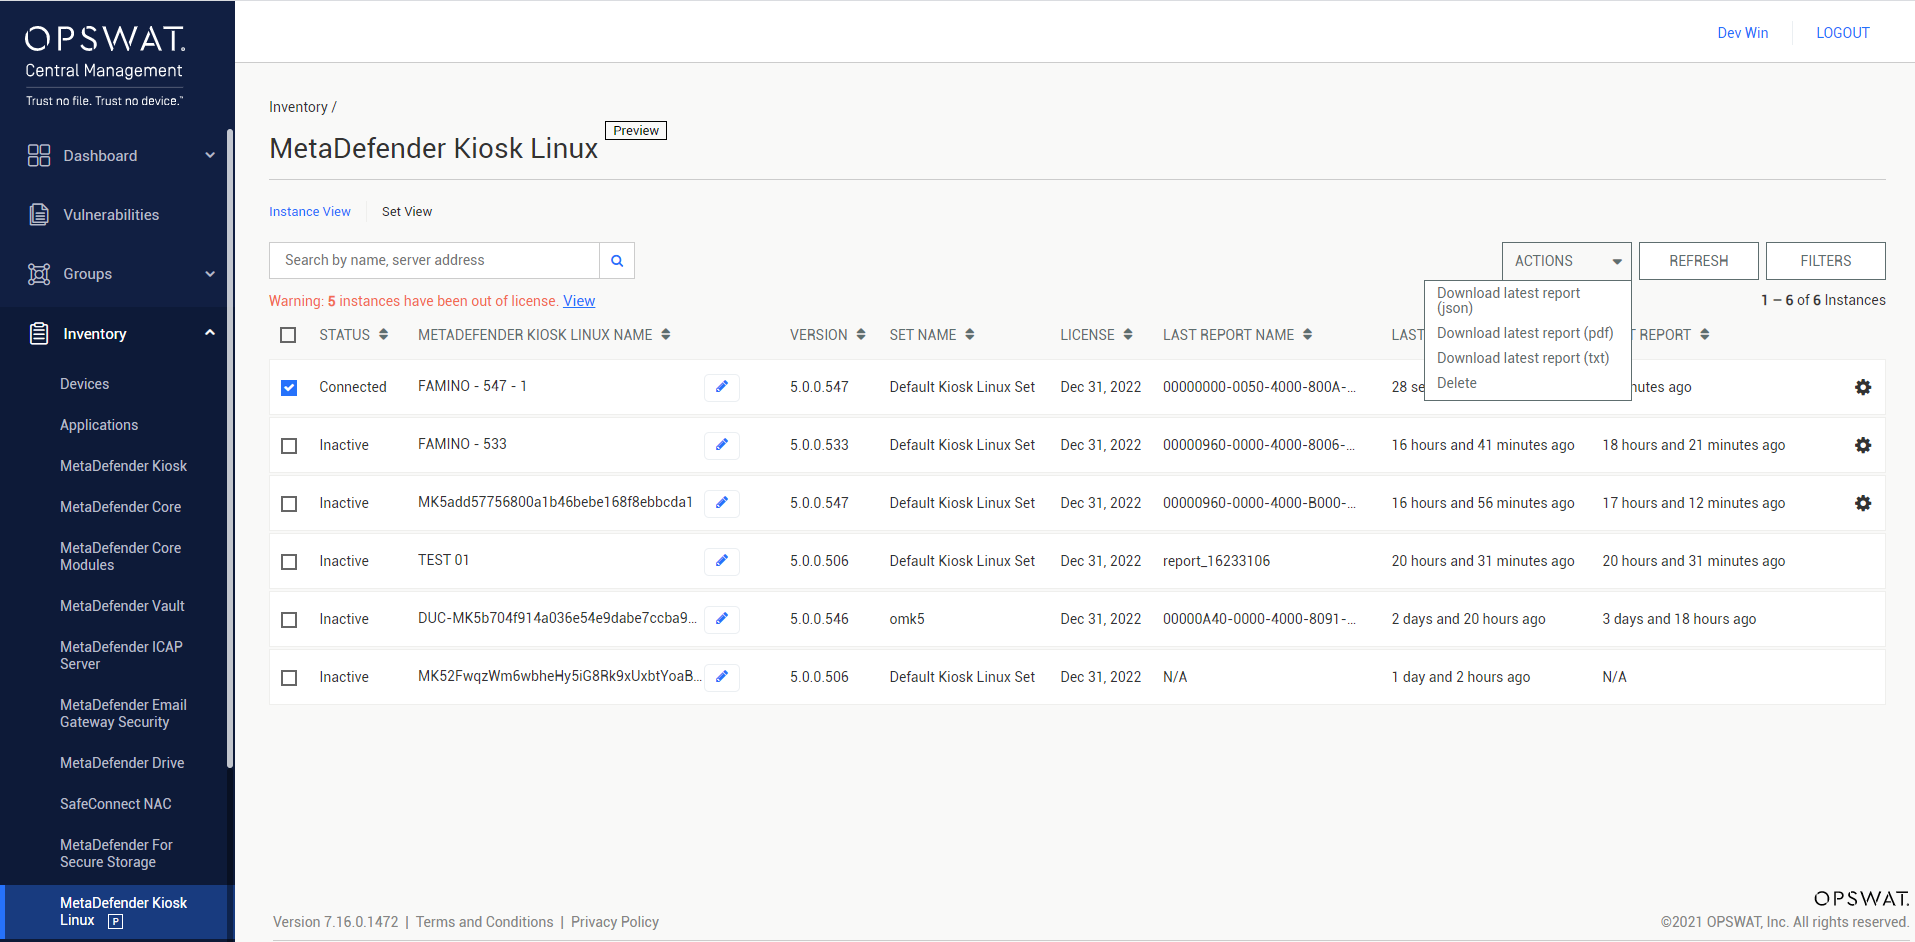Viewport: 1915px width, 942px height.
Task: Open MetaDefender ICAP Server in sidebar
Action: [x=121, y=655]
